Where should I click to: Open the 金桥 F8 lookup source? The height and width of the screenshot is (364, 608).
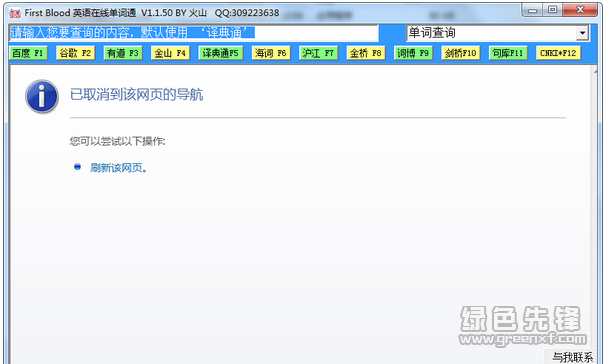click(366, 53)
